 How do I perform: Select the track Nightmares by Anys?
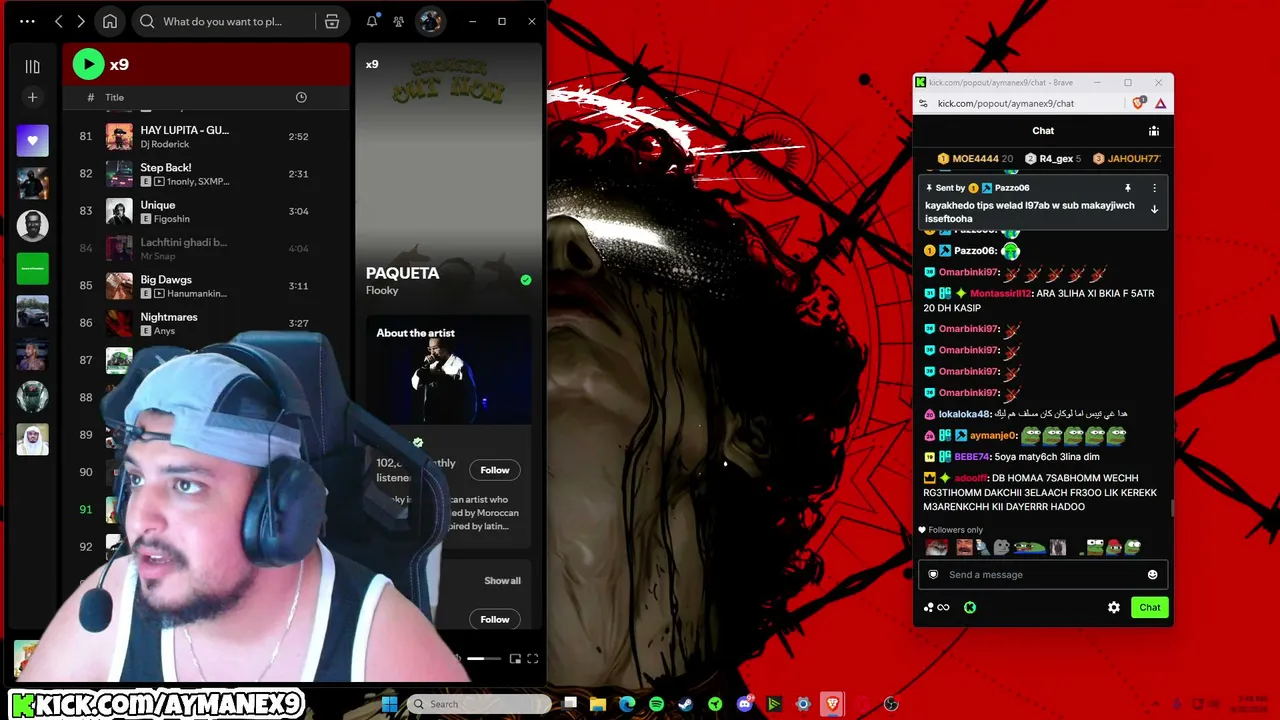point(206,323)
